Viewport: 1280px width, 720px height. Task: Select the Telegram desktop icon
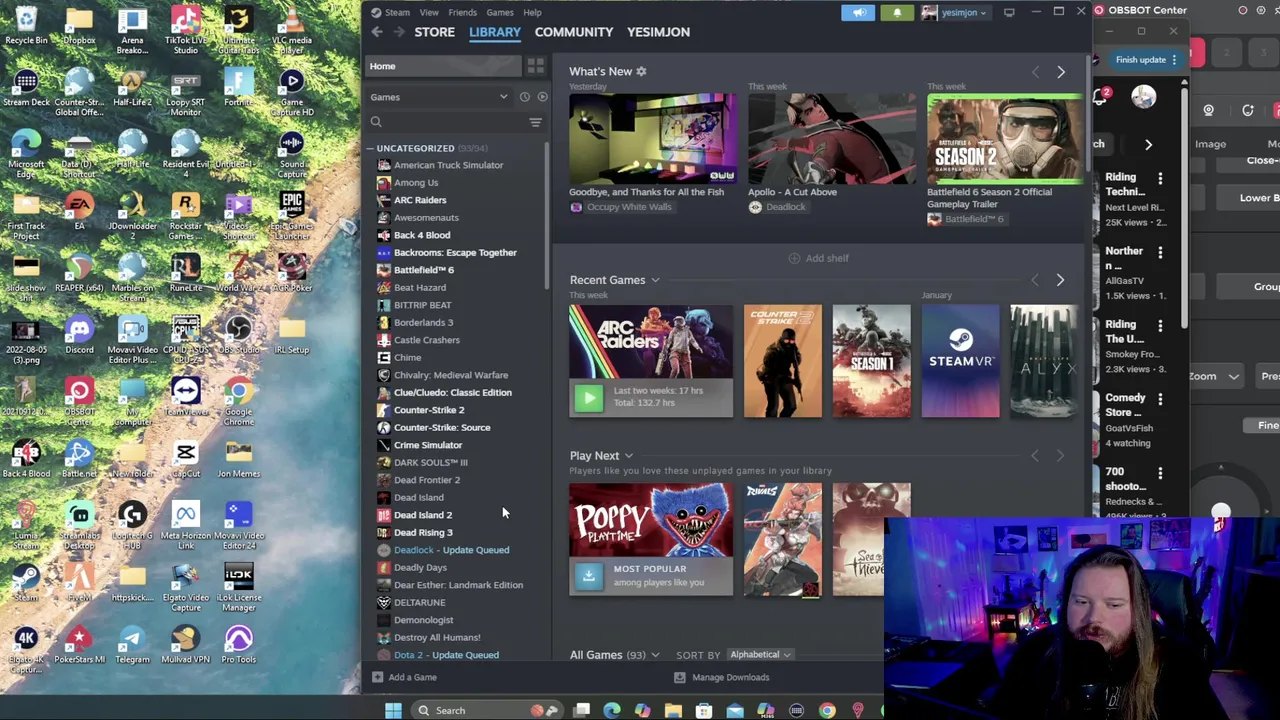point(132,644)
